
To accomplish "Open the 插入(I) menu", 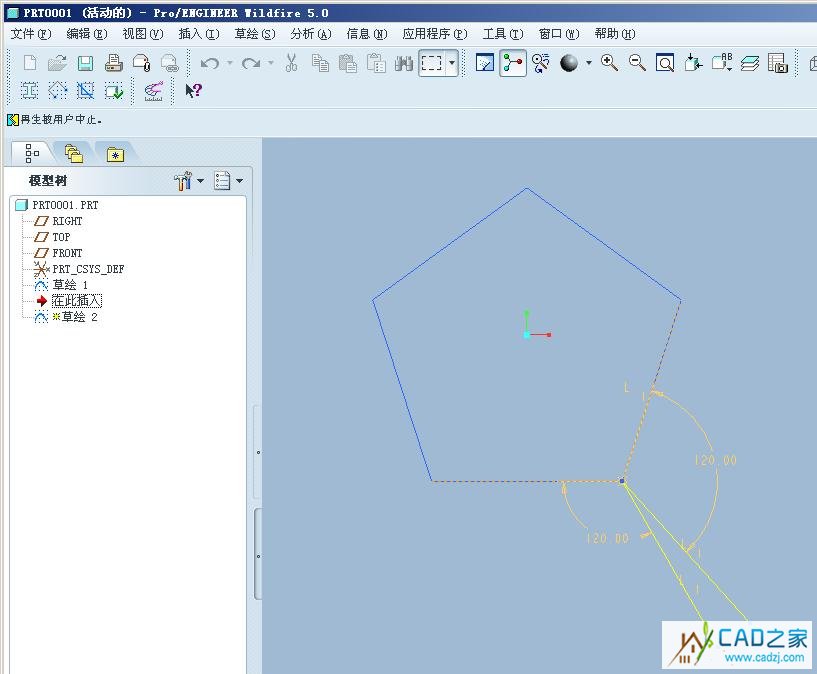I will (199, 34).
